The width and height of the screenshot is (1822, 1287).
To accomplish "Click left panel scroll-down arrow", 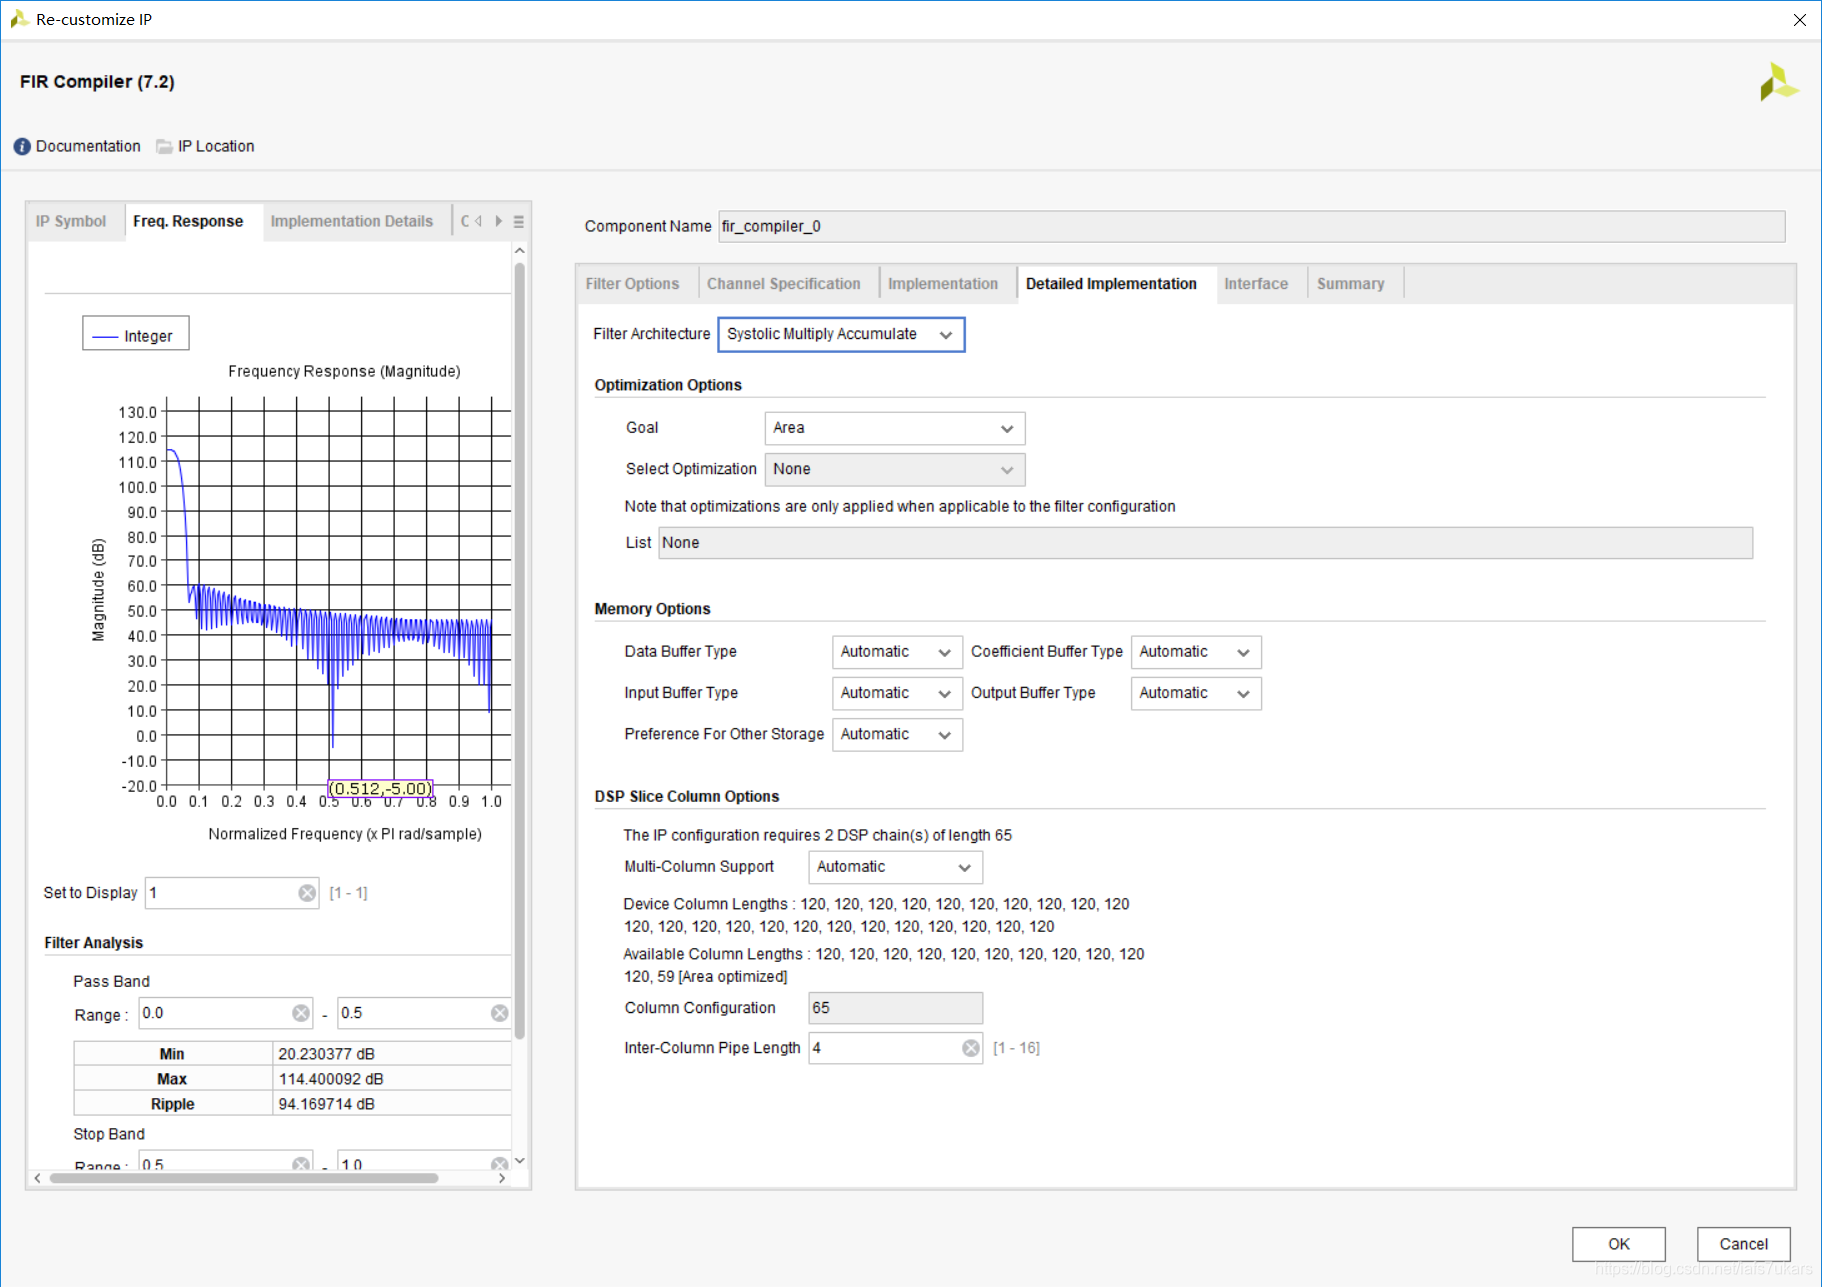I will click(519, 1161).
